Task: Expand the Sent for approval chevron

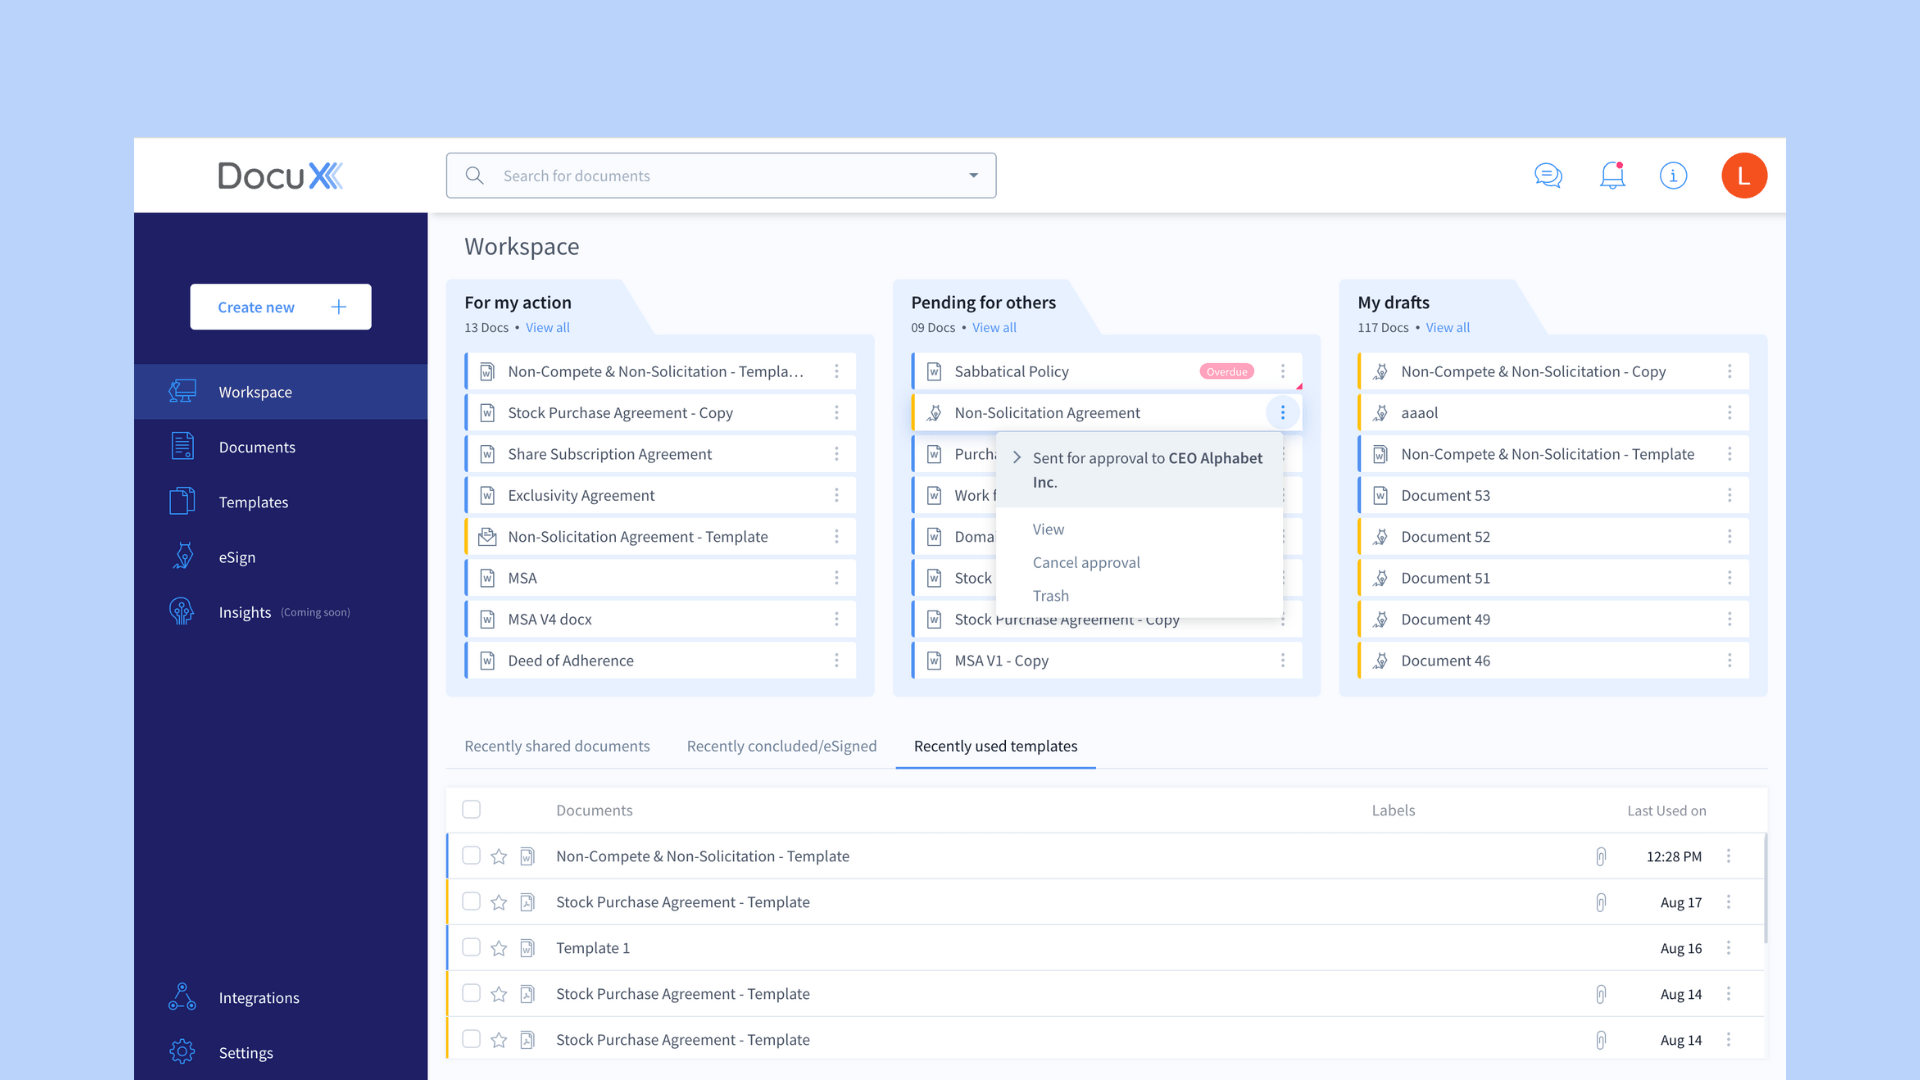Action: (x=1017, y=458)
